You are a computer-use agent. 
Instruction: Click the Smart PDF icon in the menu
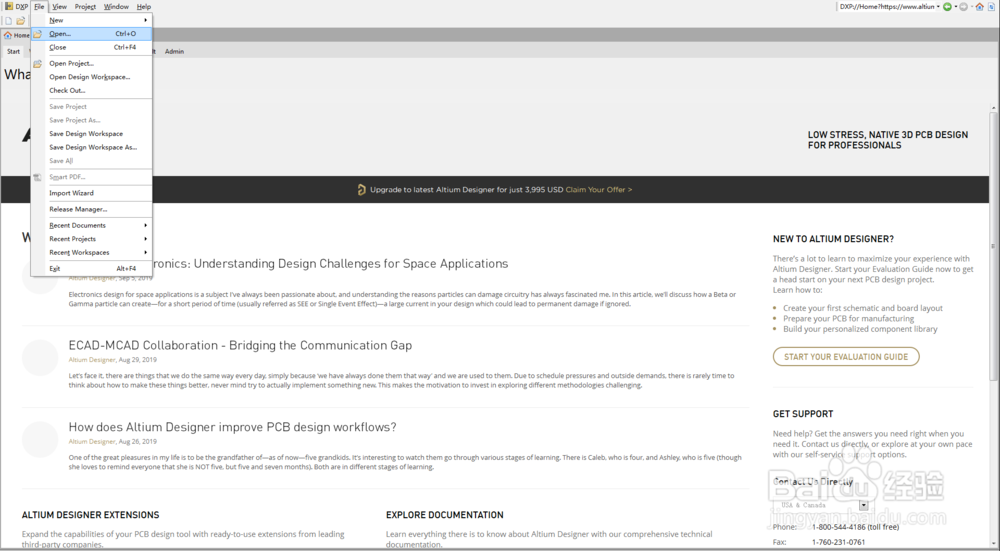[38, 177]
